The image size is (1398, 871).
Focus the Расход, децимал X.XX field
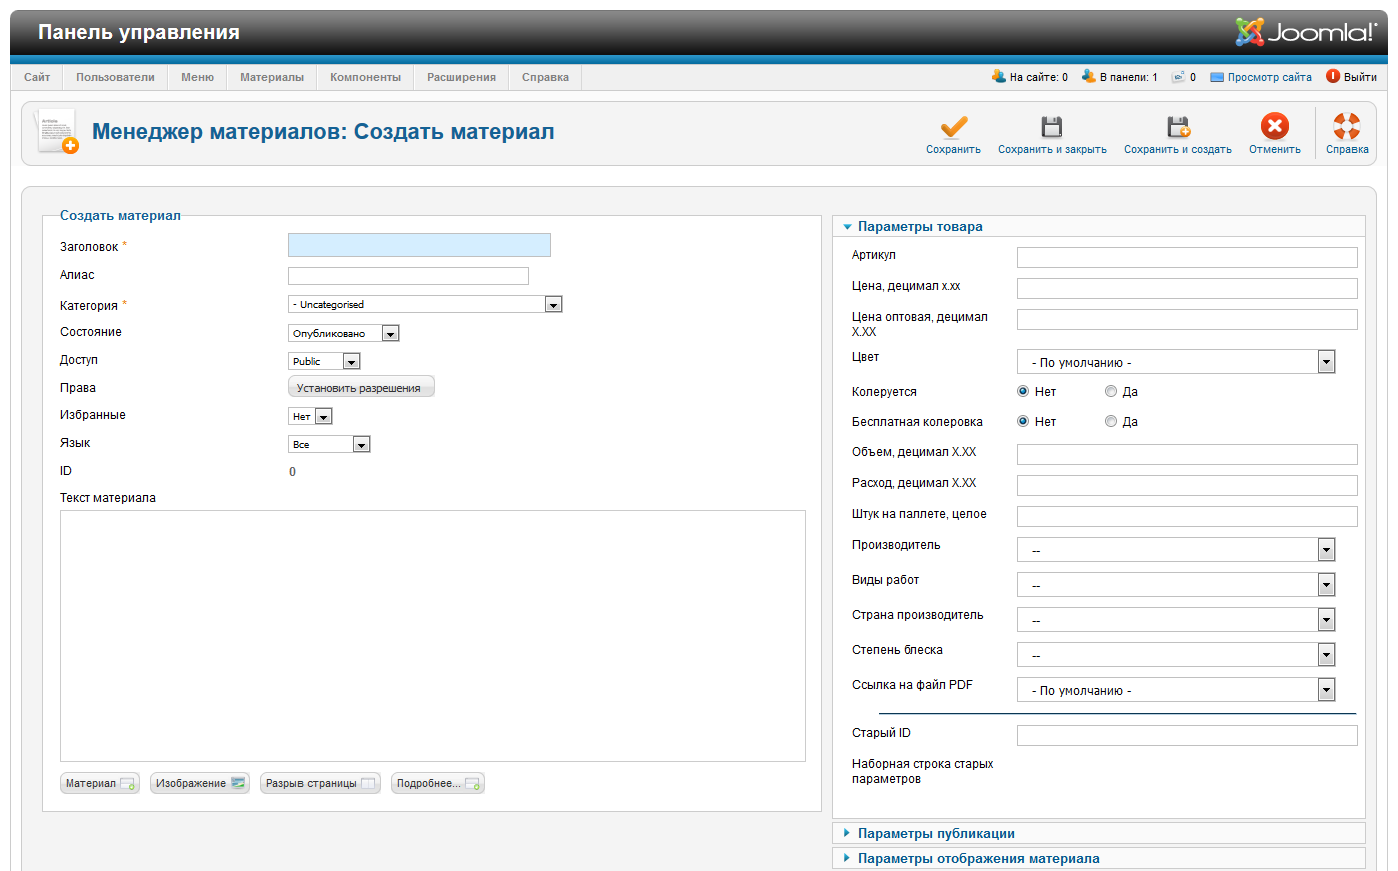[x=1187, y=485]
